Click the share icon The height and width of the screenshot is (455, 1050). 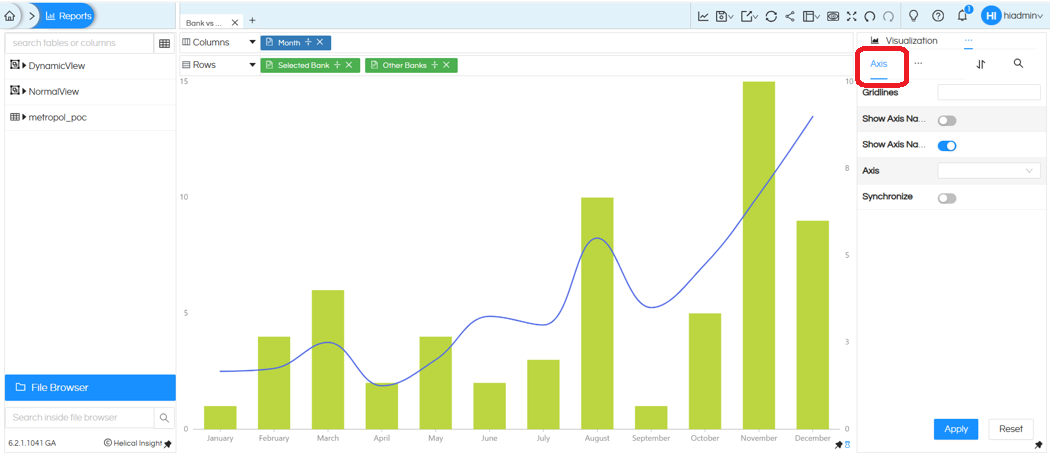(790, 16)
